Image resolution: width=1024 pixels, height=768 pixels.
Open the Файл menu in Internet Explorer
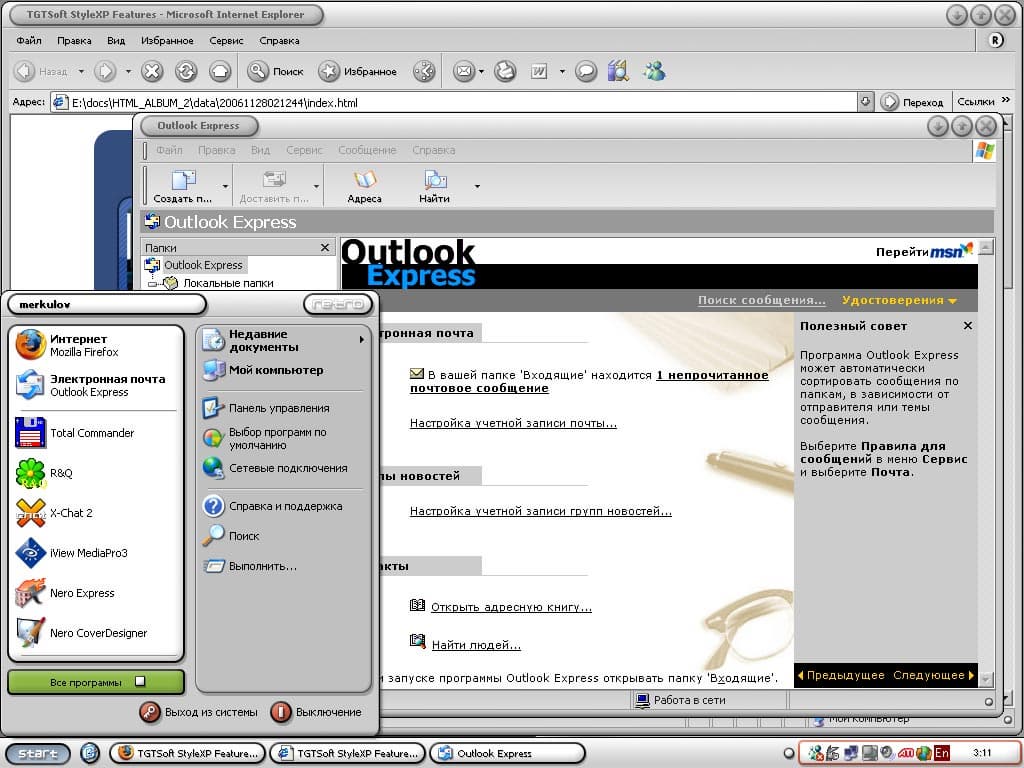[29, 40]
